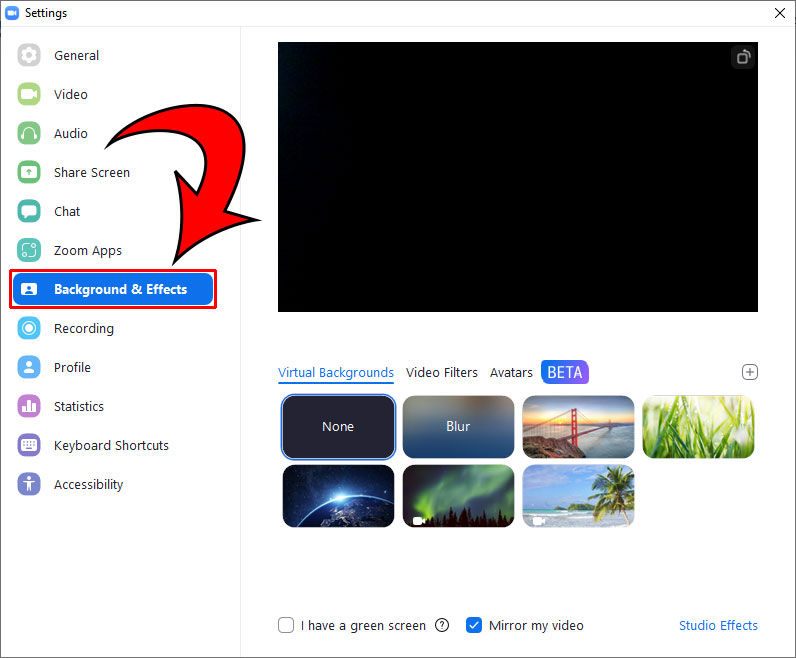The width and height of the screenshot is (796, 658).
Task: Rotate the video preview using corner icon
Action: (x=743, y=57)
